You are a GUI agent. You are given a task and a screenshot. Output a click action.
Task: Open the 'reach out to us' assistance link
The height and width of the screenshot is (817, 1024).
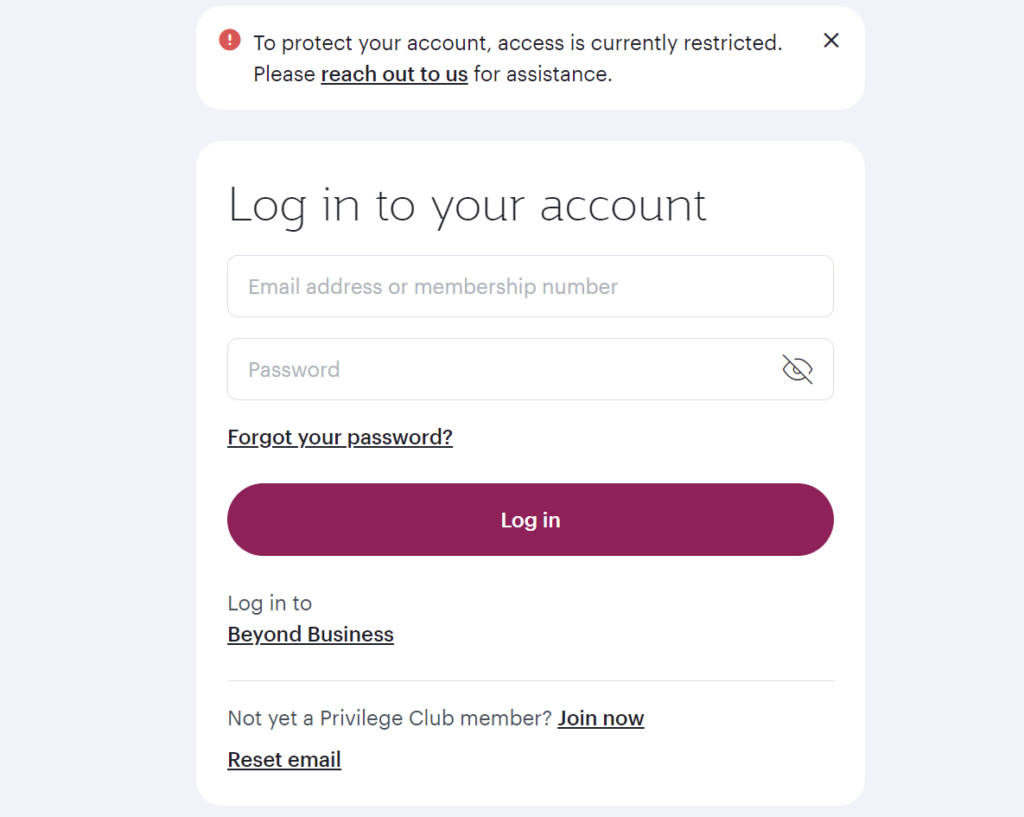tap(393, 74)
